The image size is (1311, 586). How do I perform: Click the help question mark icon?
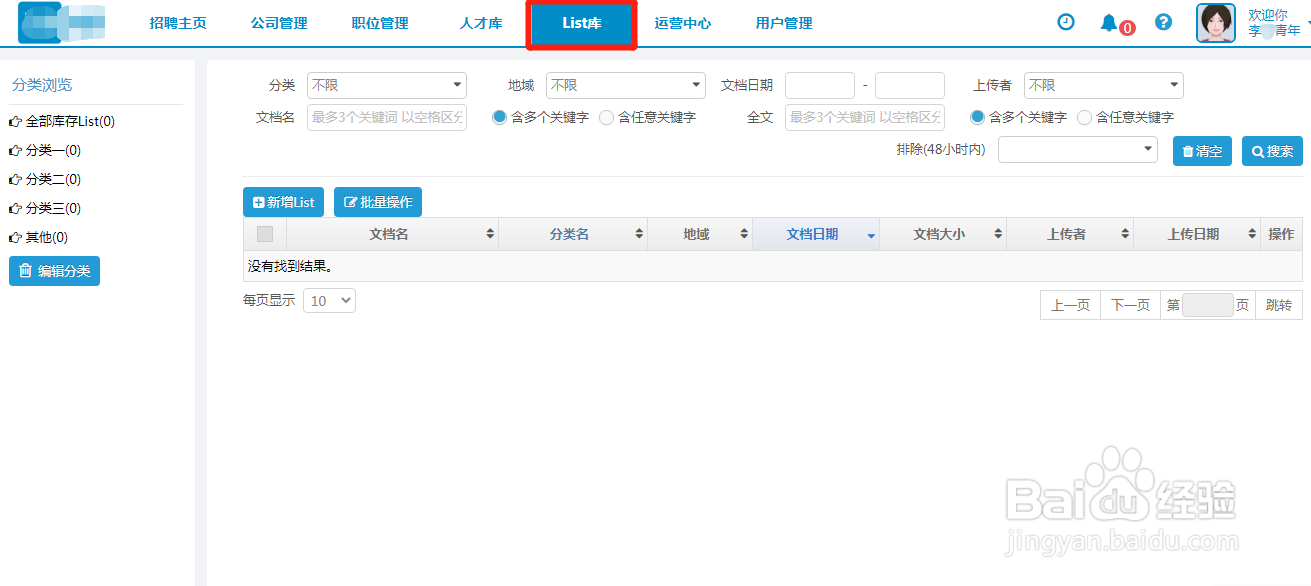pyautogui.click(x=1162, y=21)
